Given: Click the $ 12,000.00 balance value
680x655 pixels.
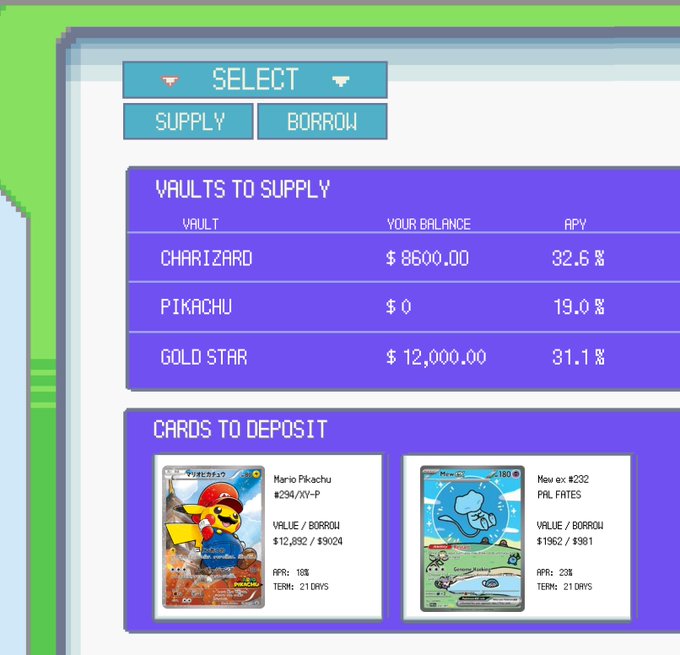Looking at the screenshot, I should coord(436,357).
